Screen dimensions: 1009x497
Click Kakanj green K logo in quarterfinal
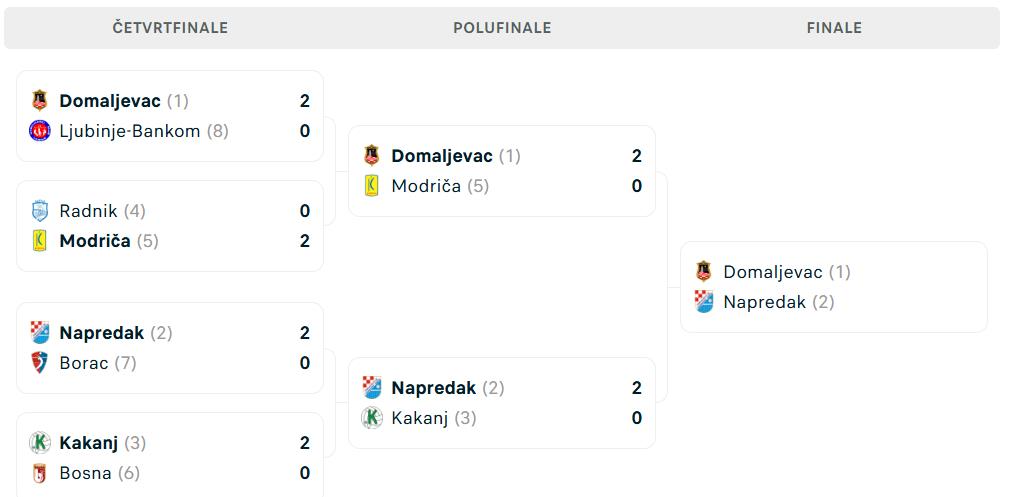(x=40, y=444)
